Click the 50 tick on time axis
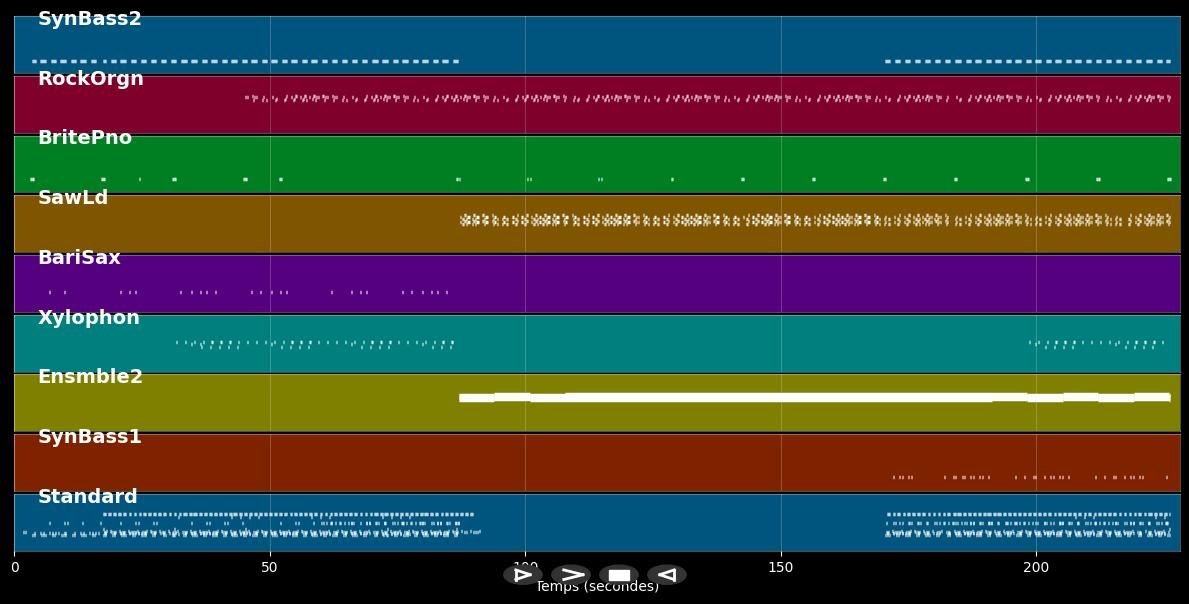The height and width of the screenshot is (604, 1189). pyautogui.click(x=269, y=568)
